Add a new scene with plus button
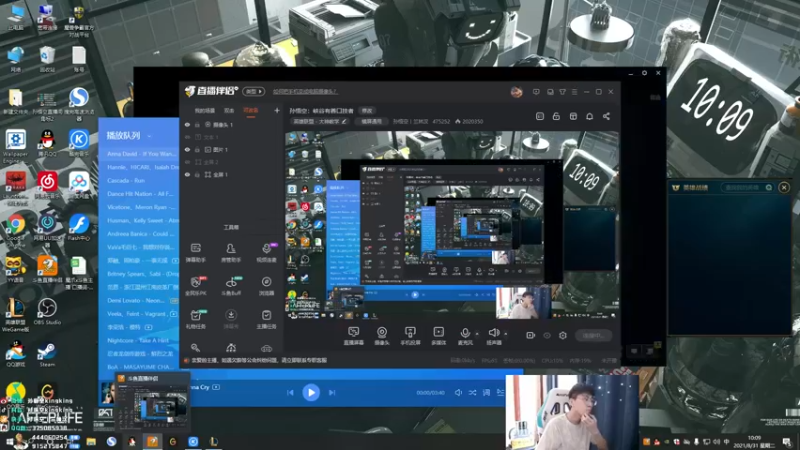 click(x=277, y=110)
